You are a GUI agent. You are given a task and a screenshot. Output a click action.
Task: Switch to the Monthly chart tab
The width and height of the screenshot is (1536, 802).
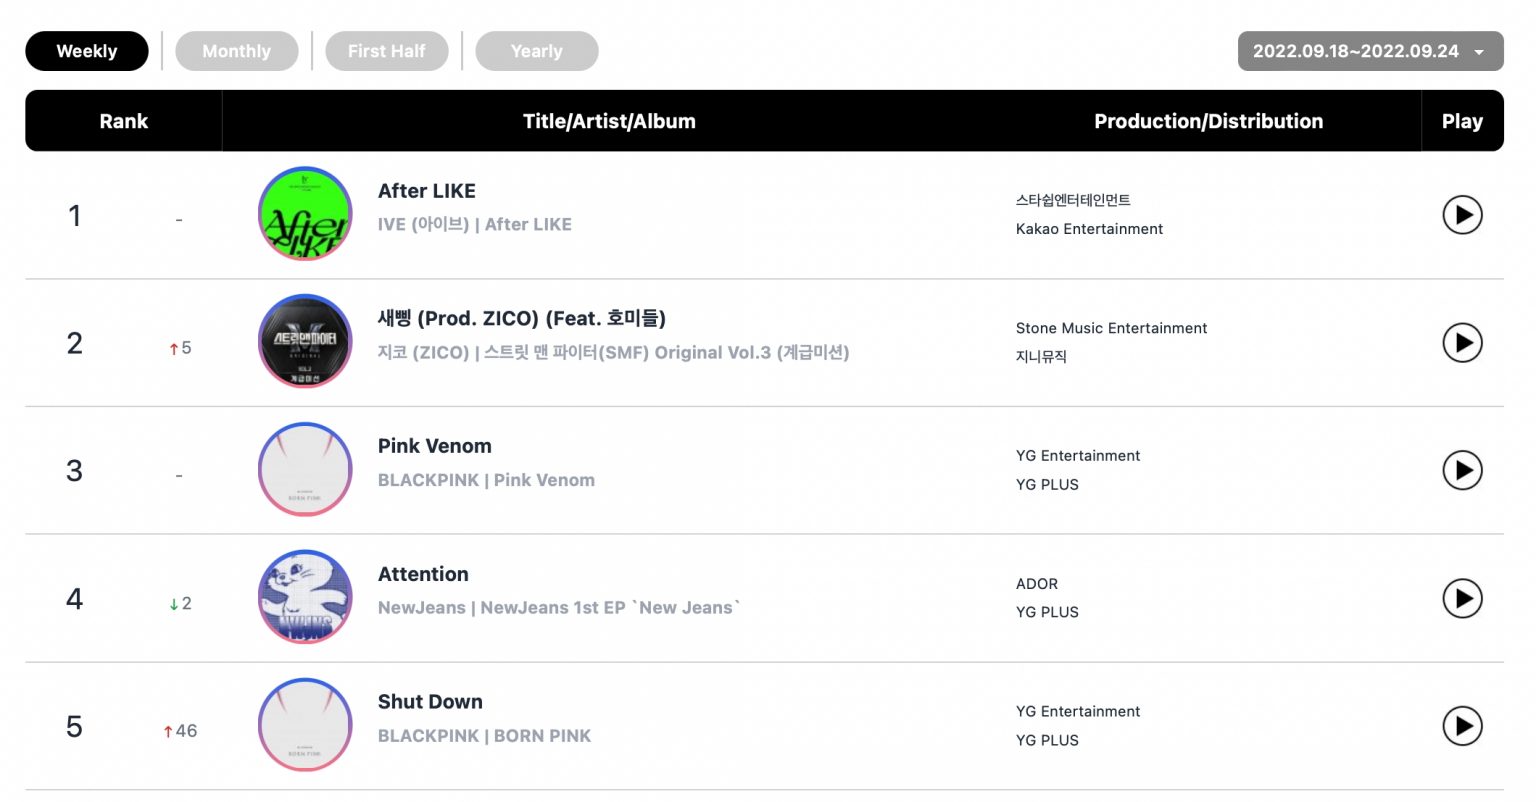click(x=237, y=51)
